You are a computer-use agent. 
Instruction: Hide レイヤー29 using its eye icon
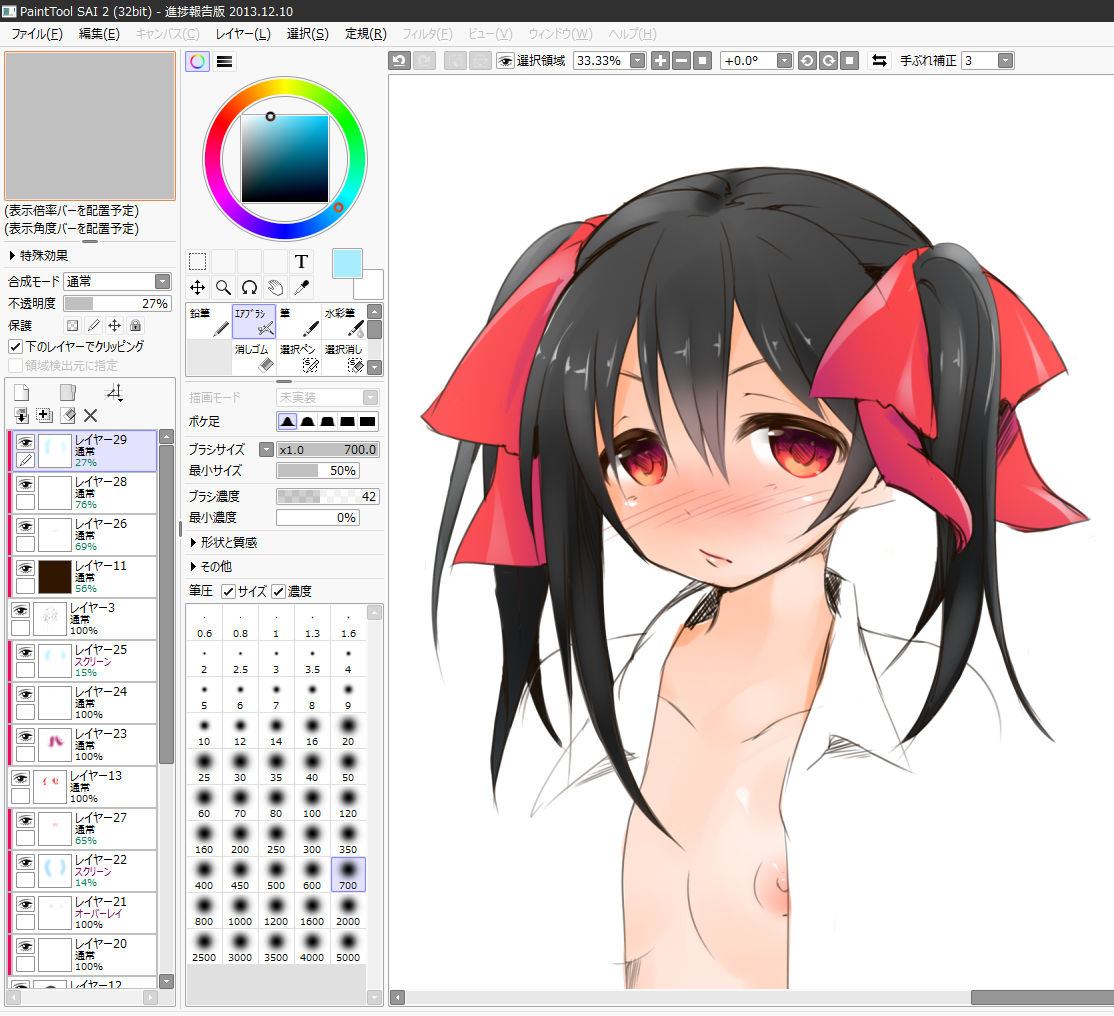click(26, 442)
